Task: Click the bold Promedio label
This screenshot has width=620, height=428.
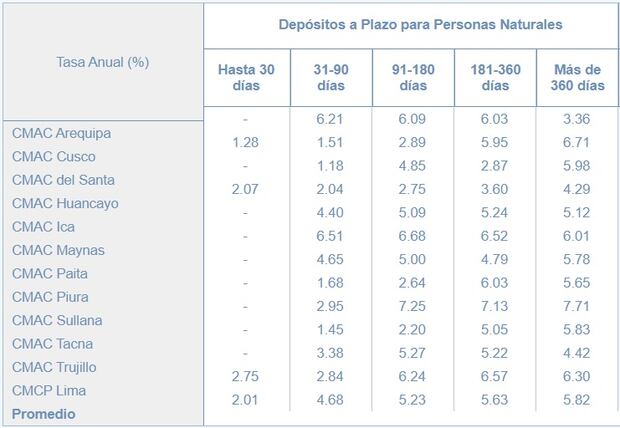Action: point(44,413)
